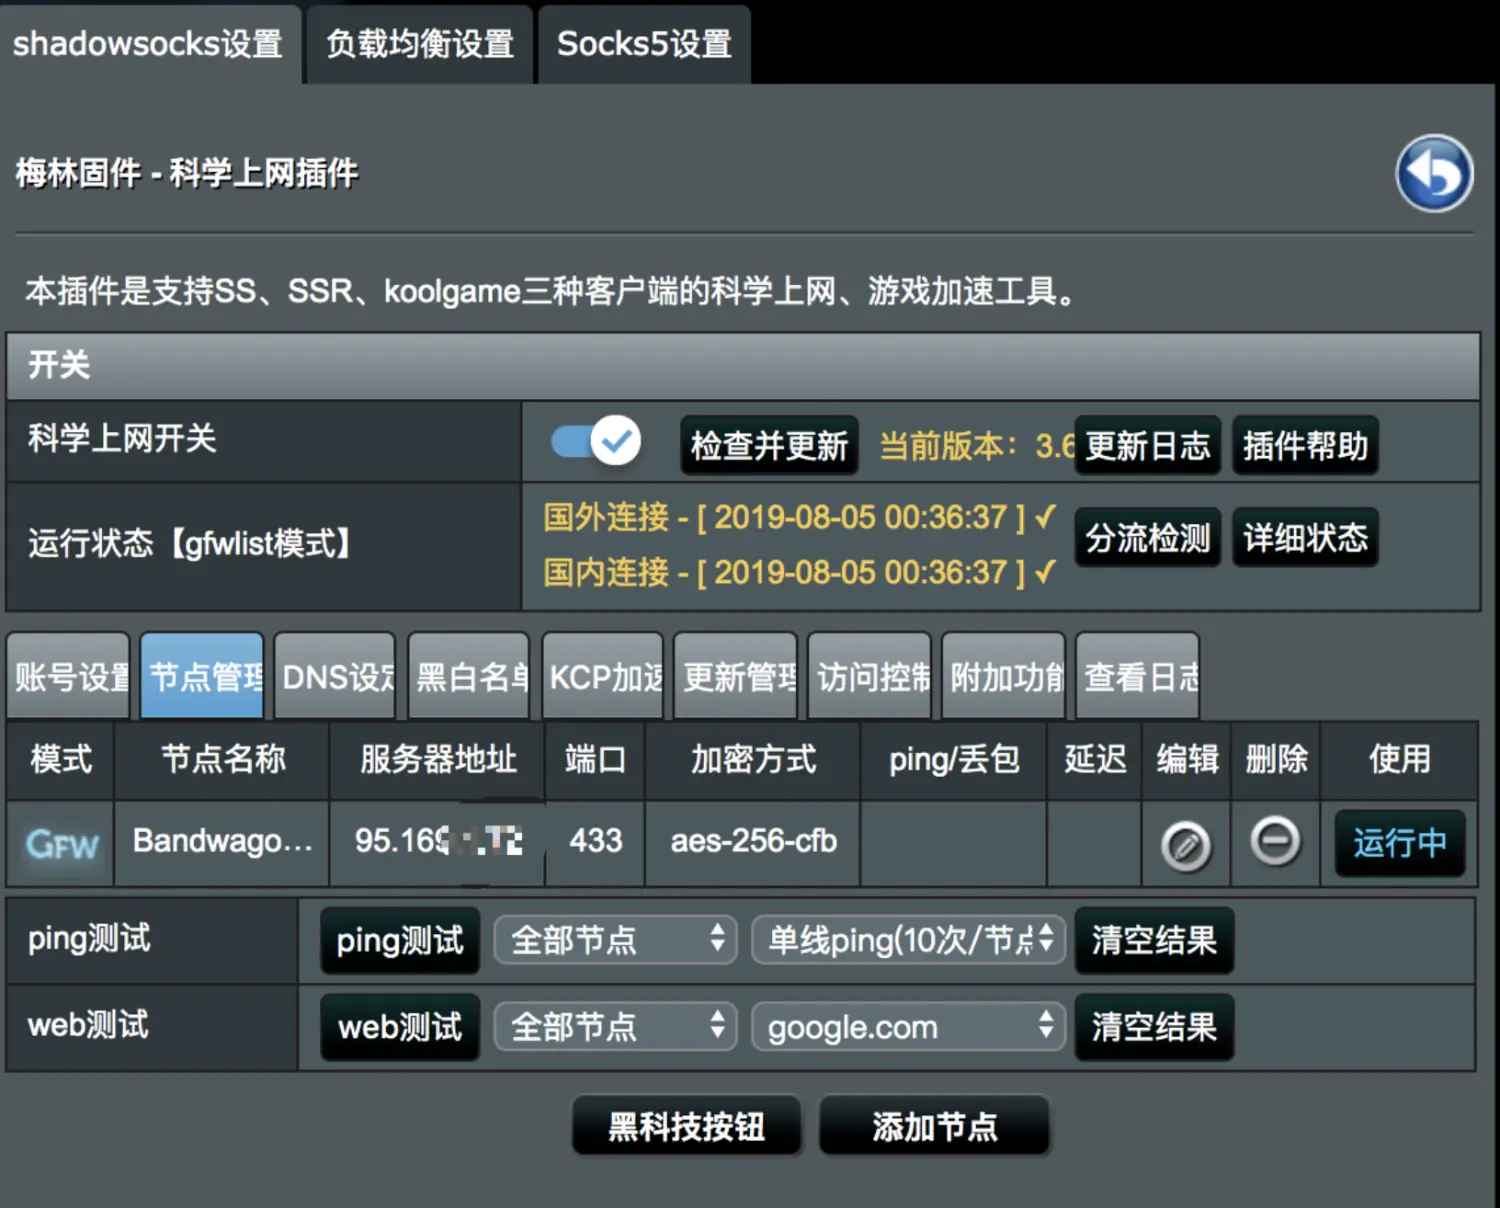Click the Bandwago... node name cell
The width and height of the screenshot is (1500, 1208).
tap(222, 842)
